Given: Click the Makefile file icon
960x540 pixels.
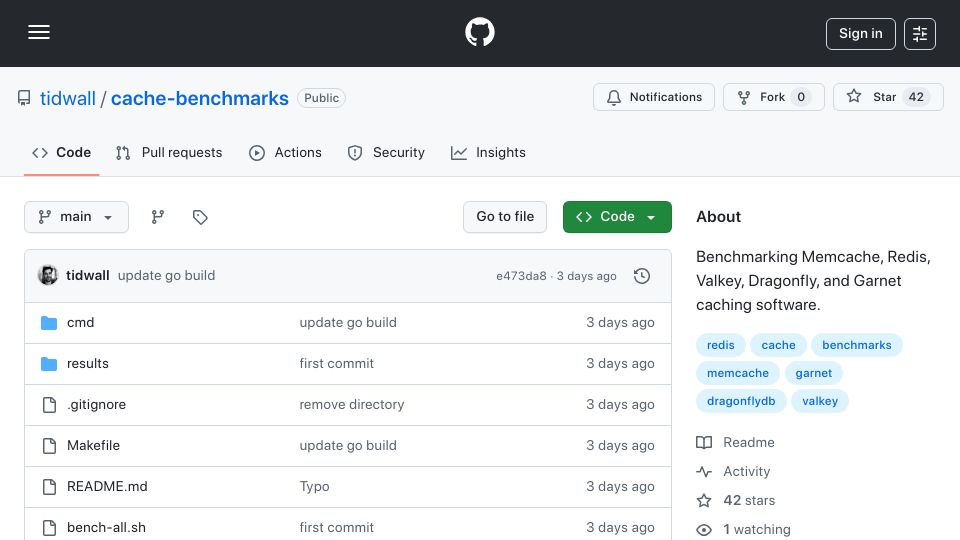Looking at the screenshot, I should point(49,446).
